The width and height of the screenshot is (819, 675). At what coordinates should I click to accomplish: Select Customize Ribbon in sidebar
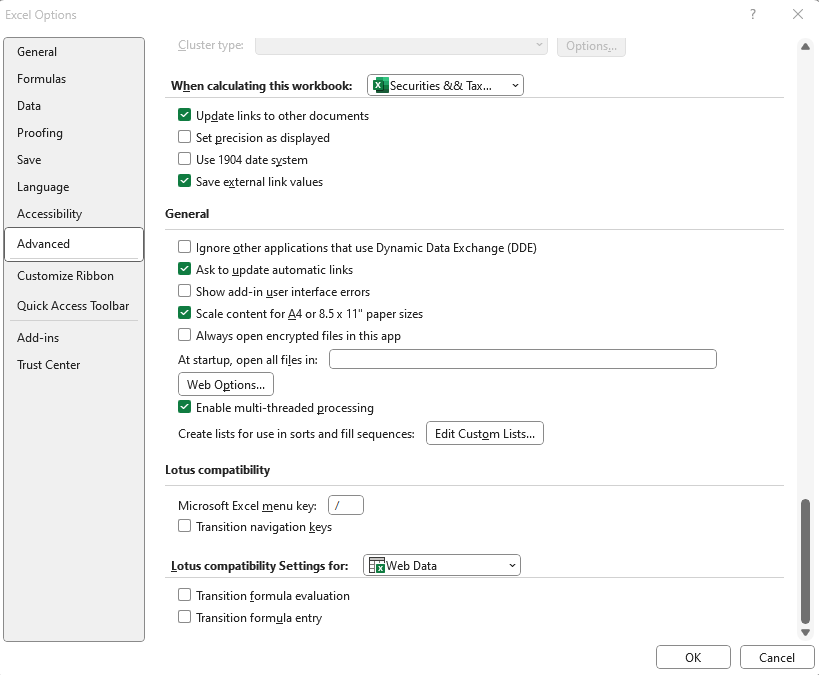pos(66,276)
